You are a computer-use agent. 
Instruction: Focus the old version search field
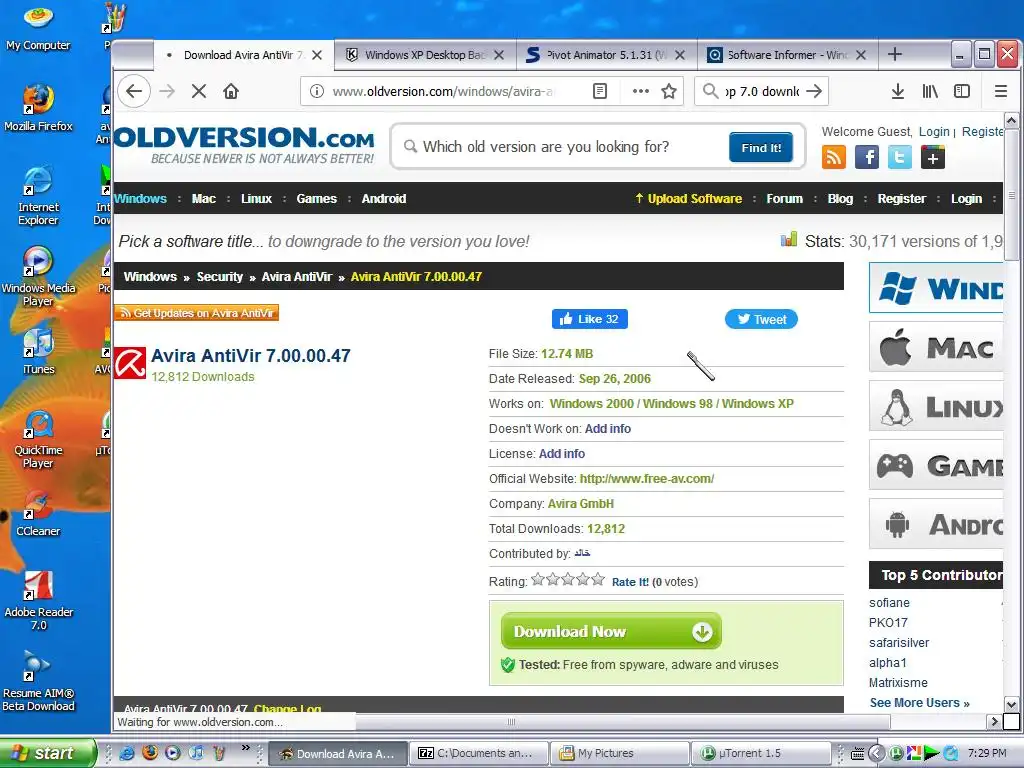tap(568, 147)
